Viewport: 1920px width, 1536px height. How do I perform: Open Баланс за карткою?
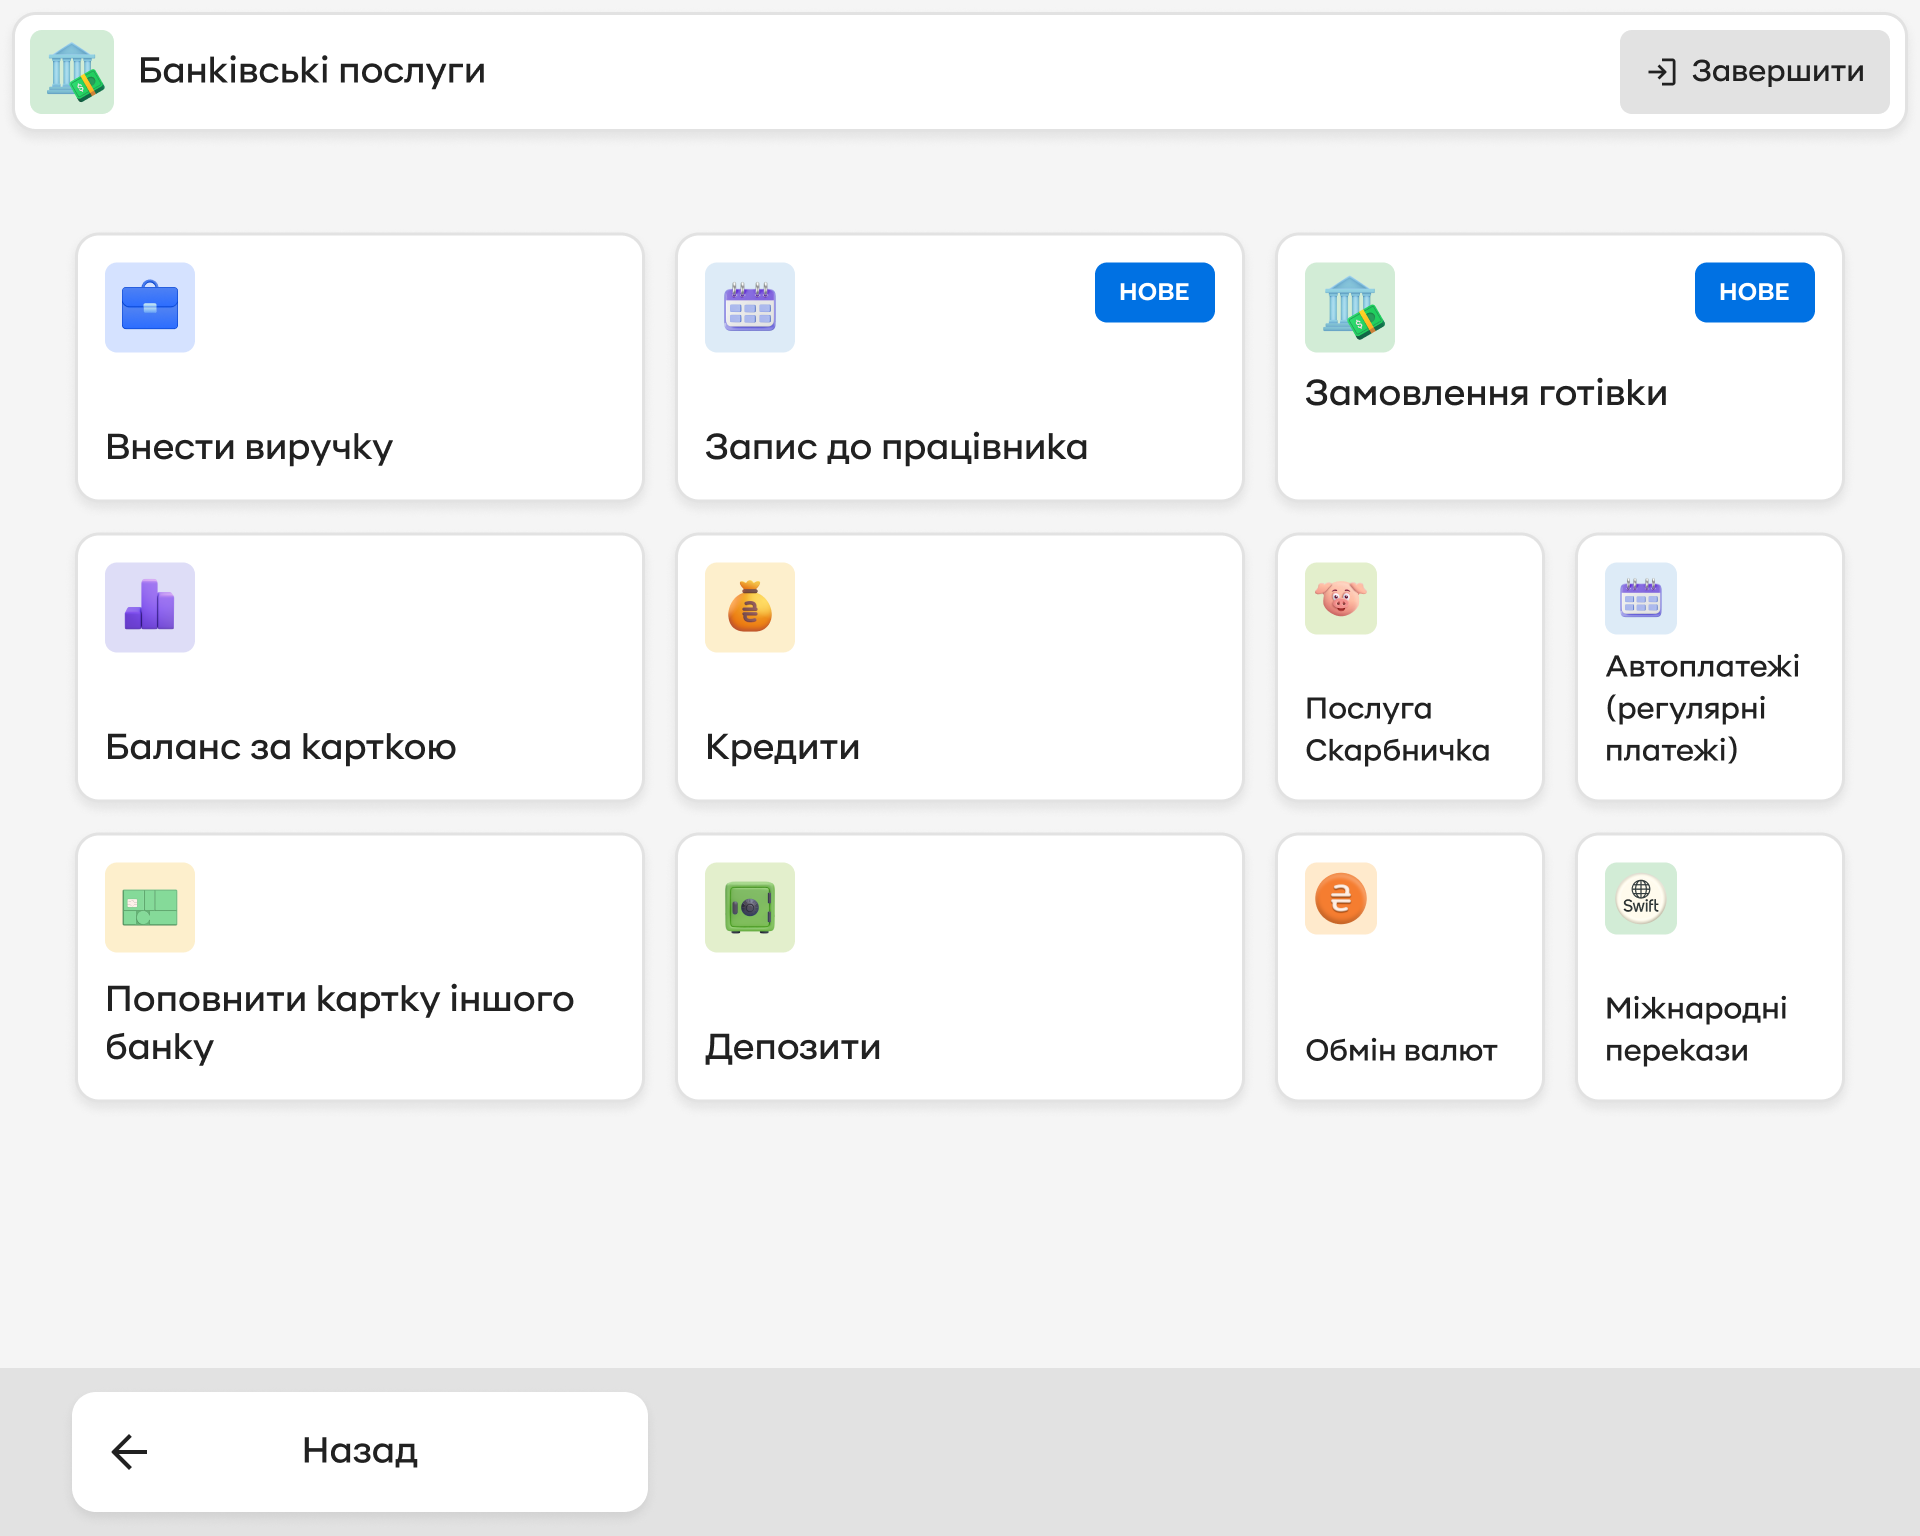coord(360,667)
